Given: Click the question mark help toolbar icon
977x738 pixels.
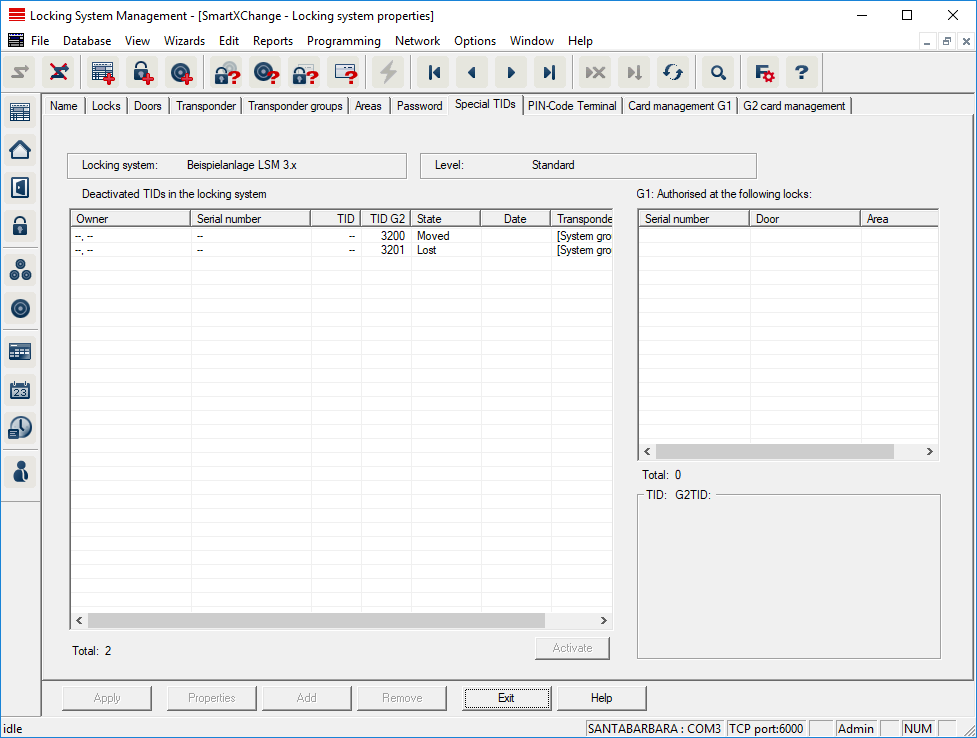Looking at the screenshot, I should (x=801, y=72).
